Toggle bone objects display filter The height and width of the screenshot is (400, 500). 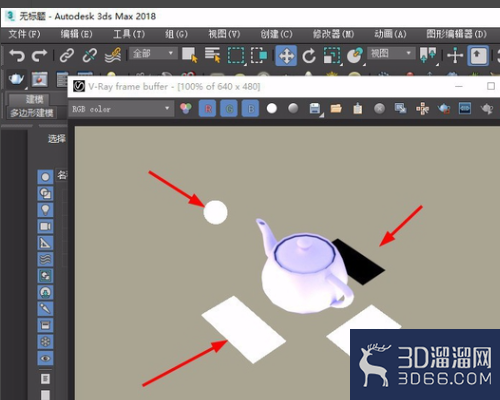[x=45, y=309]
